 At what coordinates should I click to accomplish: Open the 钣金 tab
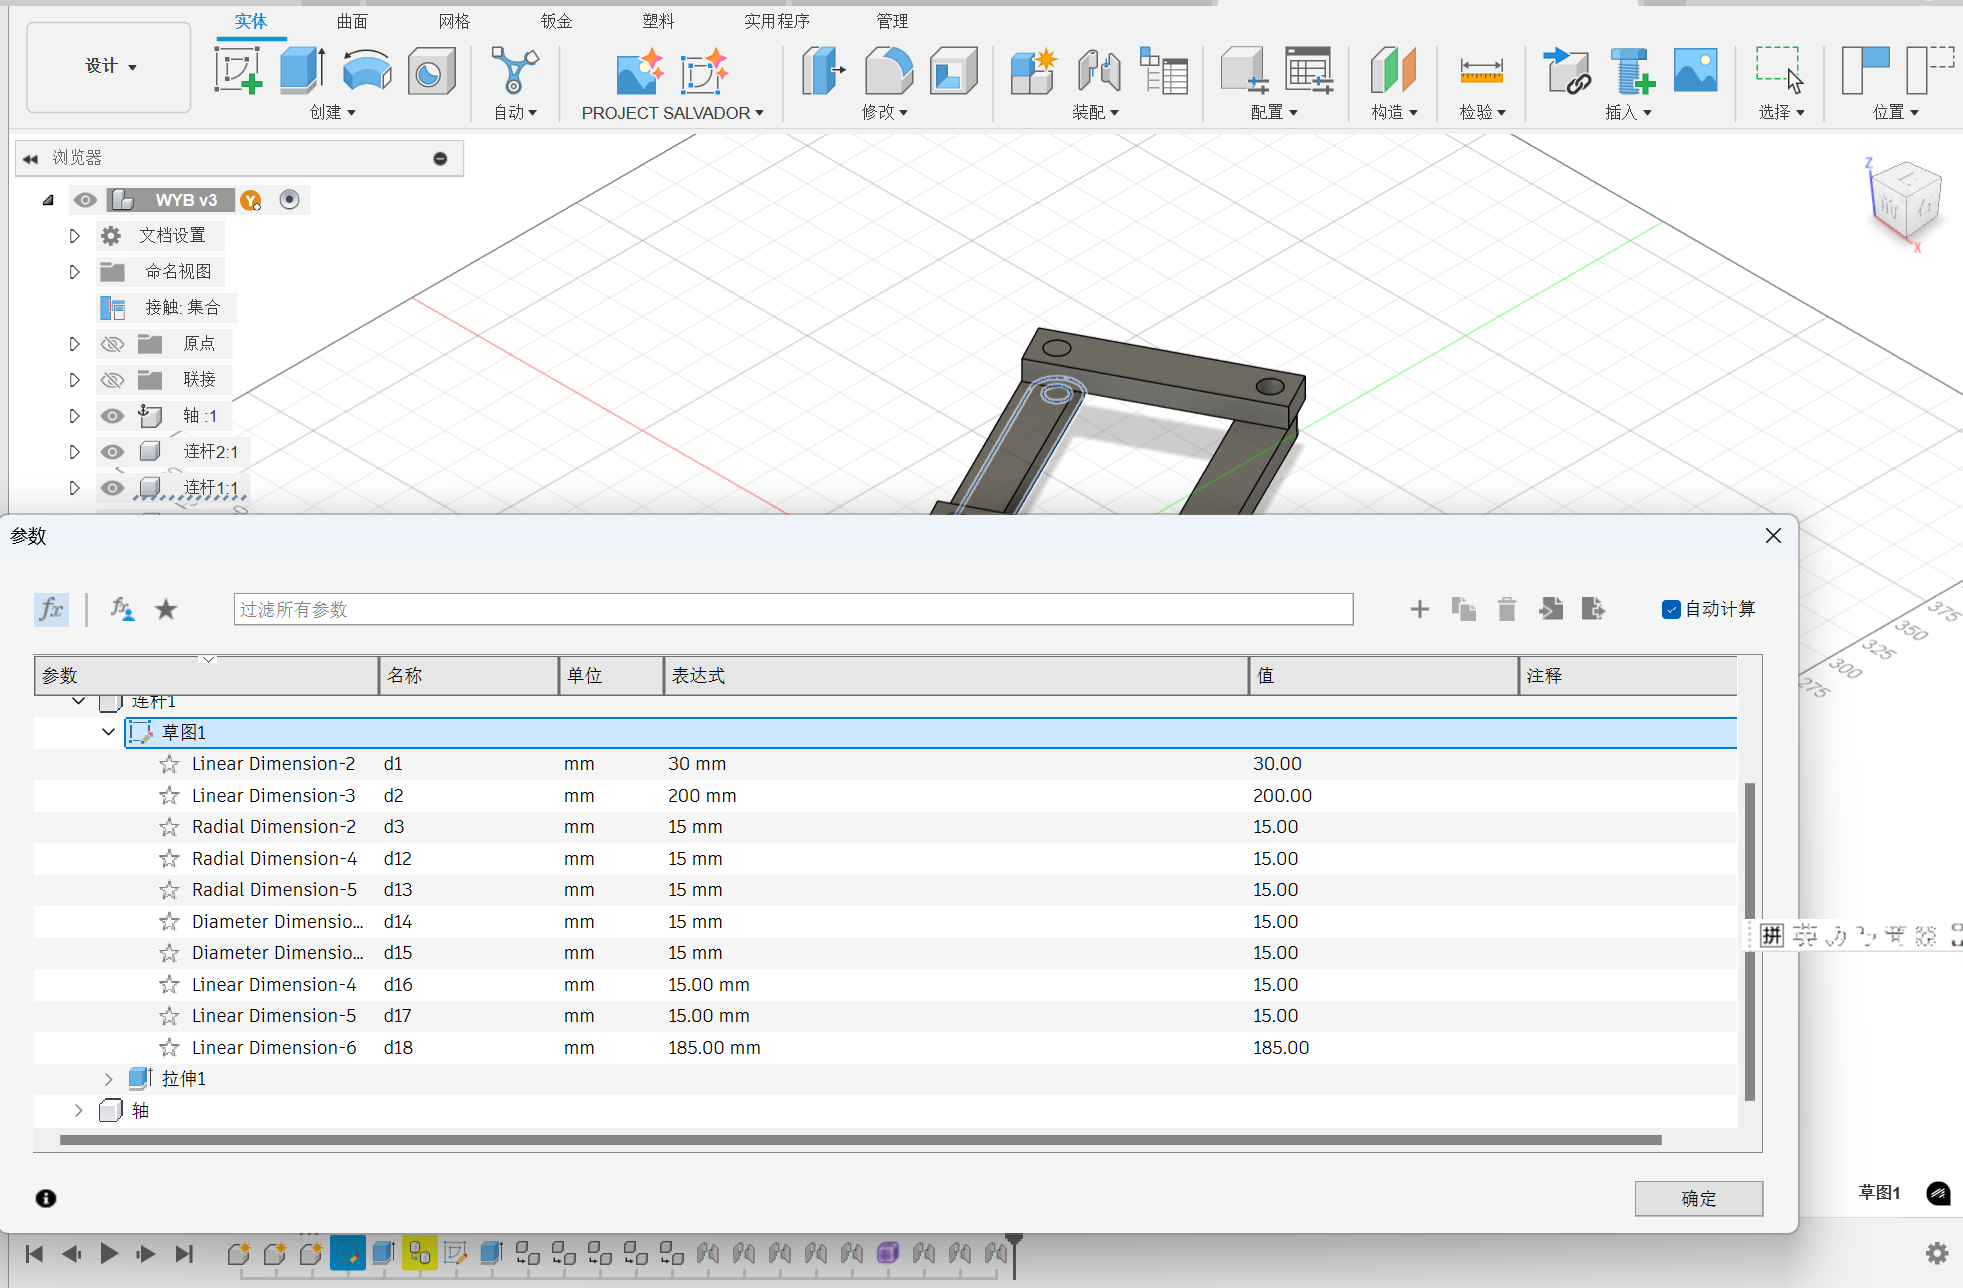point(556,21)
